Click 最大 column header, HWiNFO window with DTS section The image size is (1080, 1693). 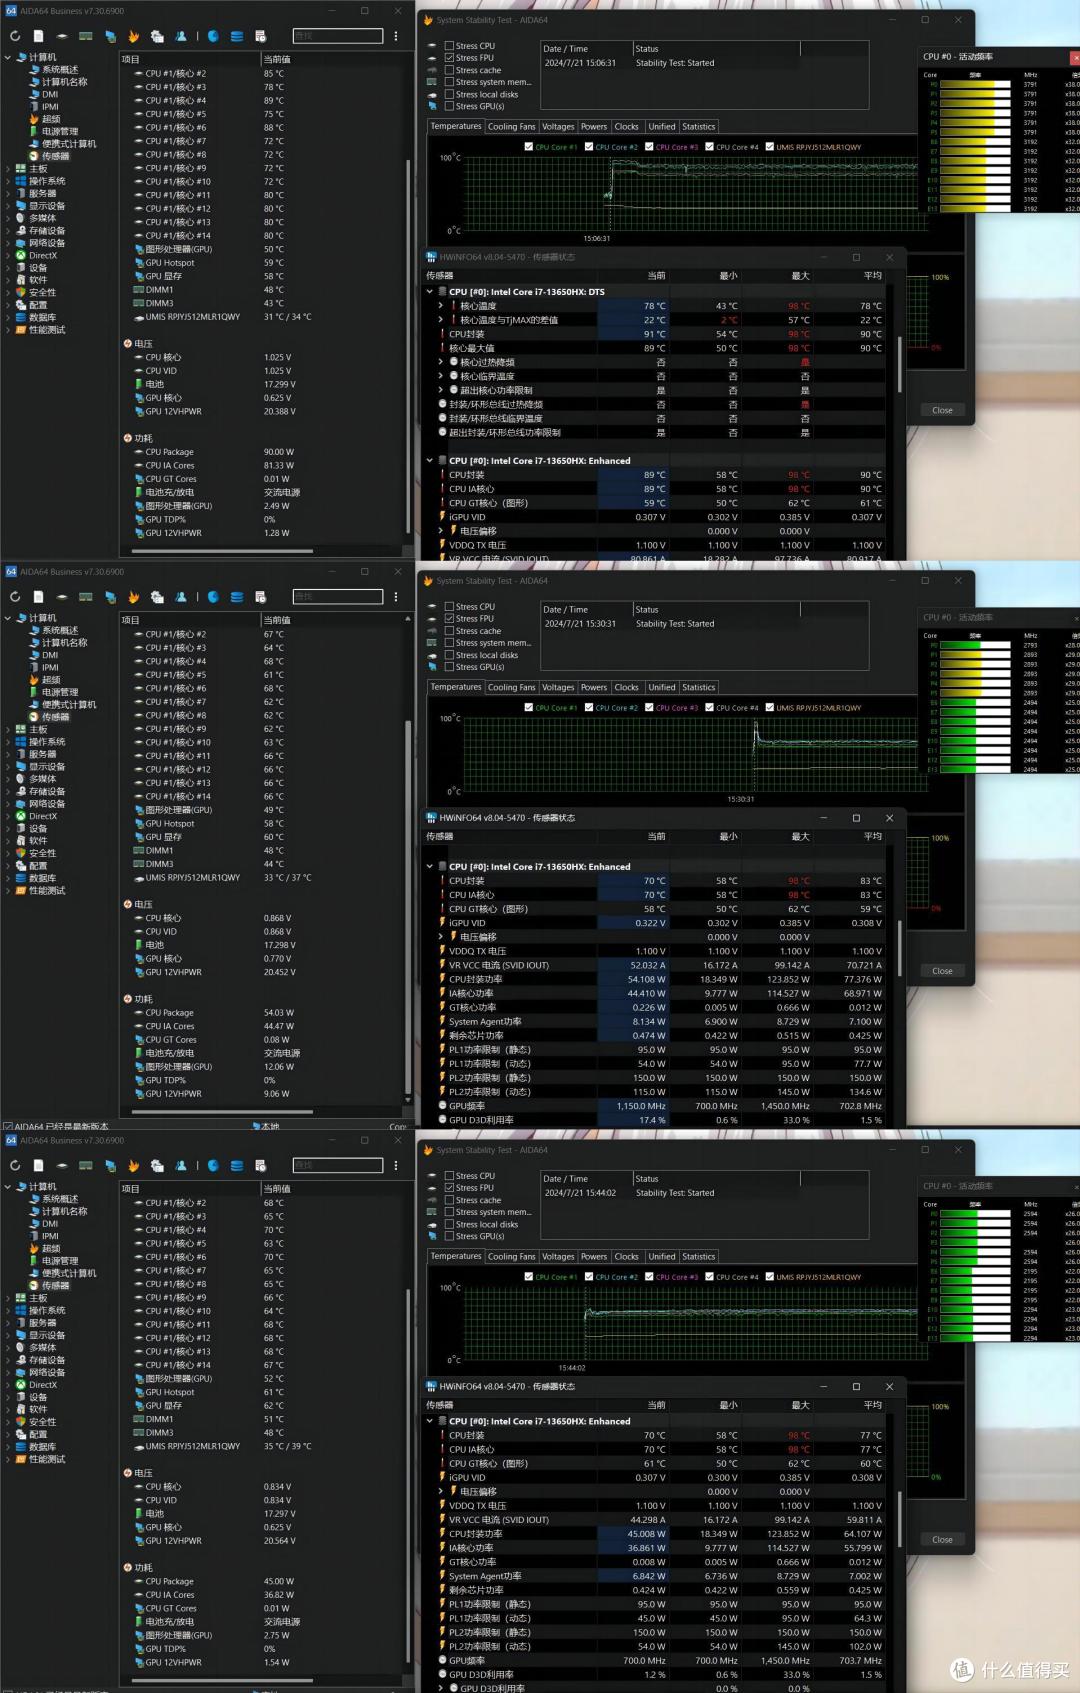[800, 275]
